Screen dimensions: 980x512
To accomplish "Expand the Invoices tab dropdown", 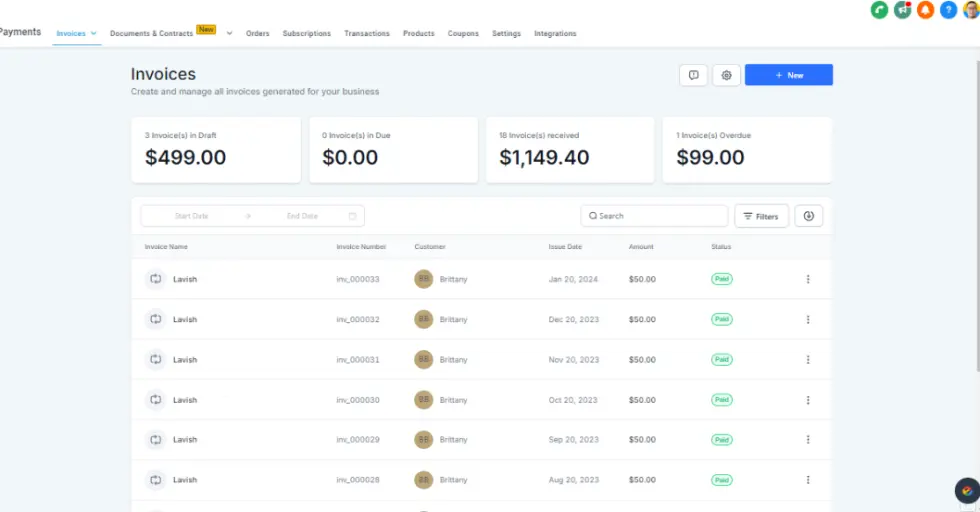I will click(x=94, y=33).
